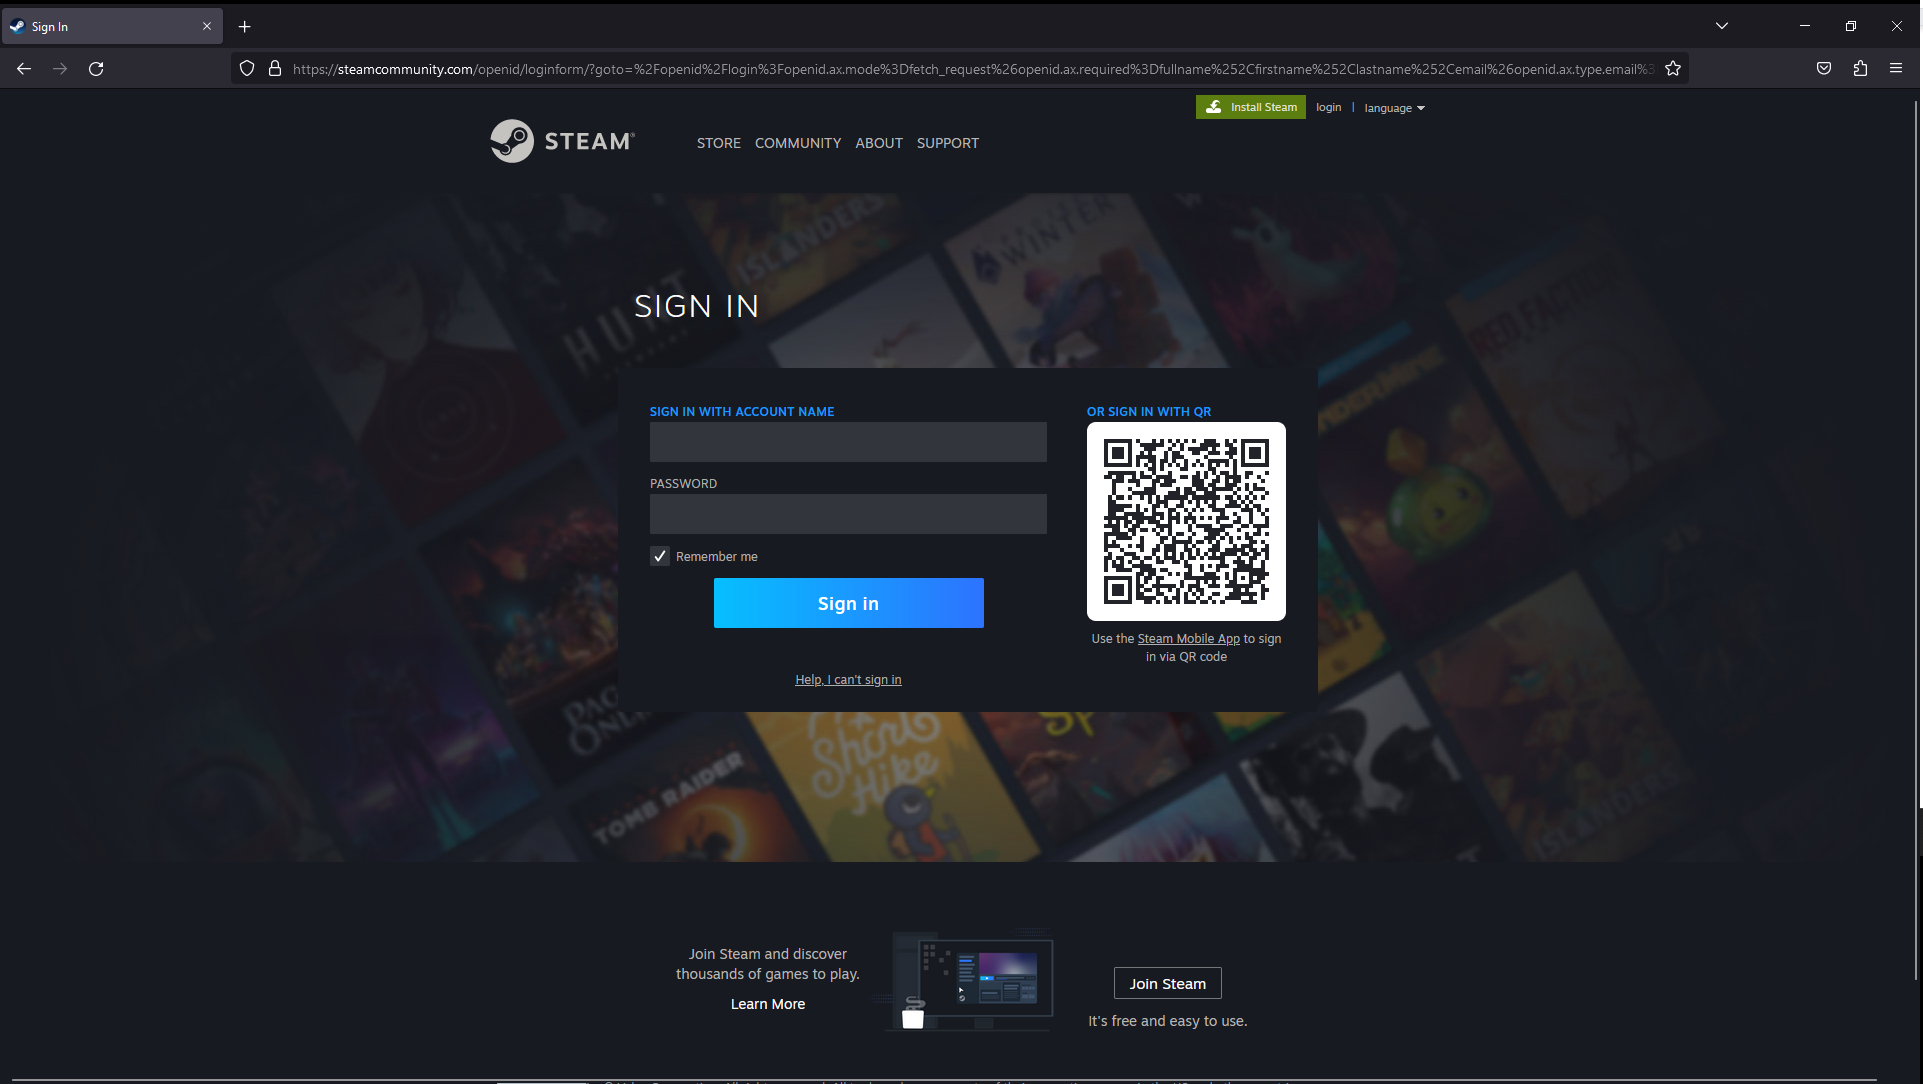Click the browser bookmark star icon
Viewport: 1923px width, 1084px height.
pos(1673,67)
